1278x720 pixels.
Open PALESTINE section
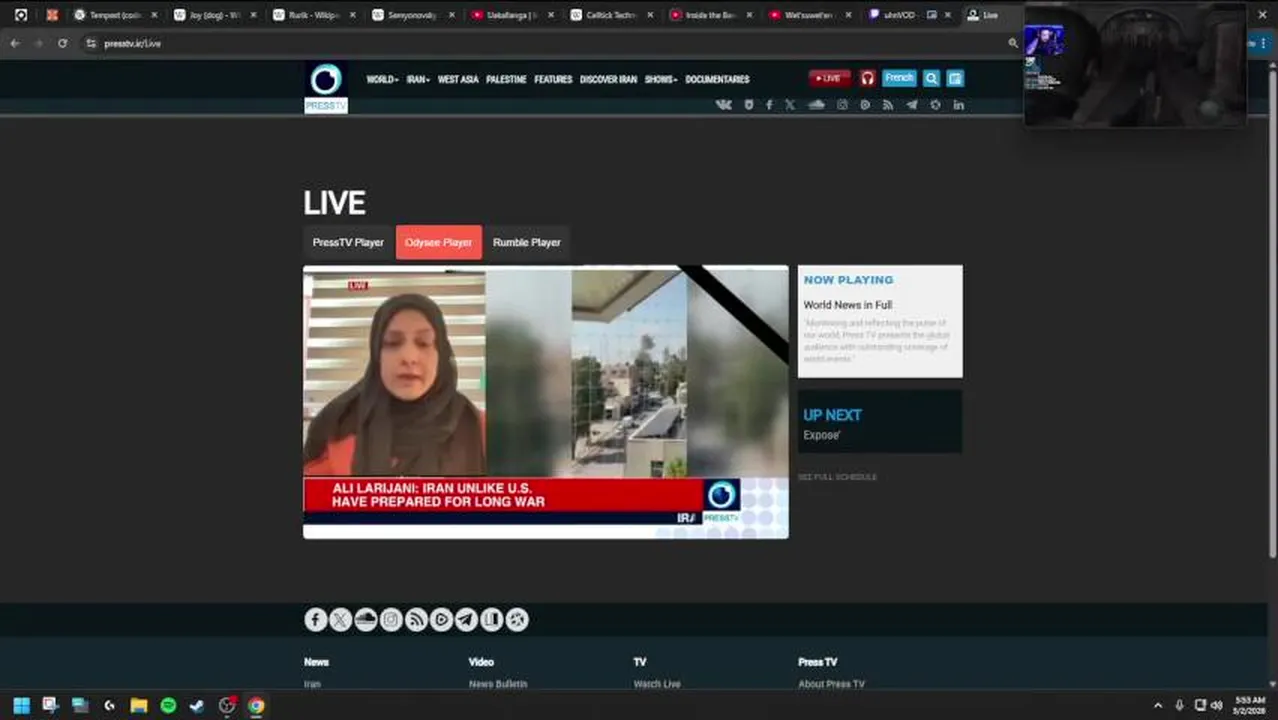(x=506, y=79)
